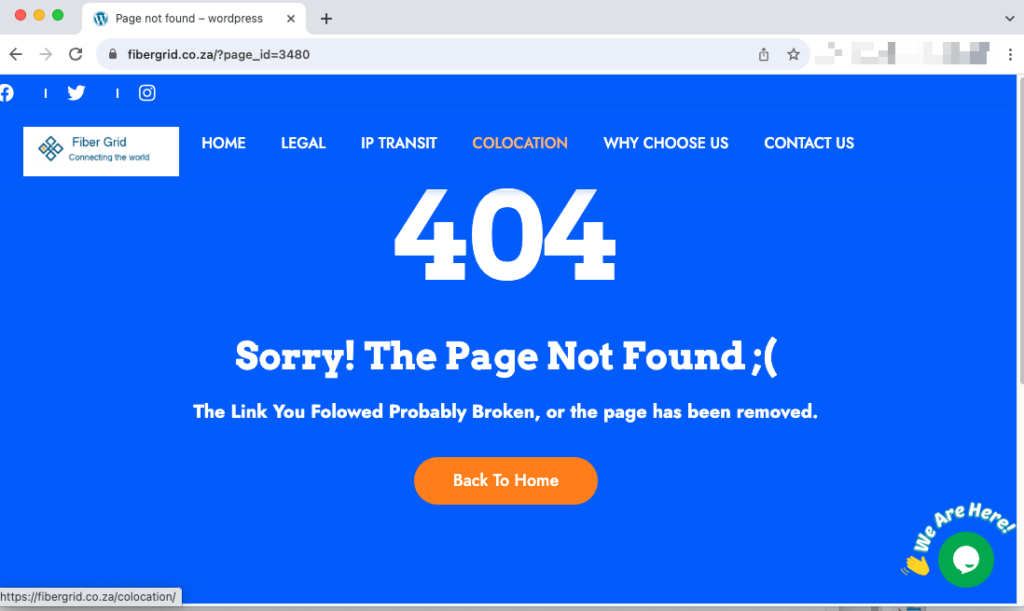Bookmark this page with the star icon

click(793, 54)
